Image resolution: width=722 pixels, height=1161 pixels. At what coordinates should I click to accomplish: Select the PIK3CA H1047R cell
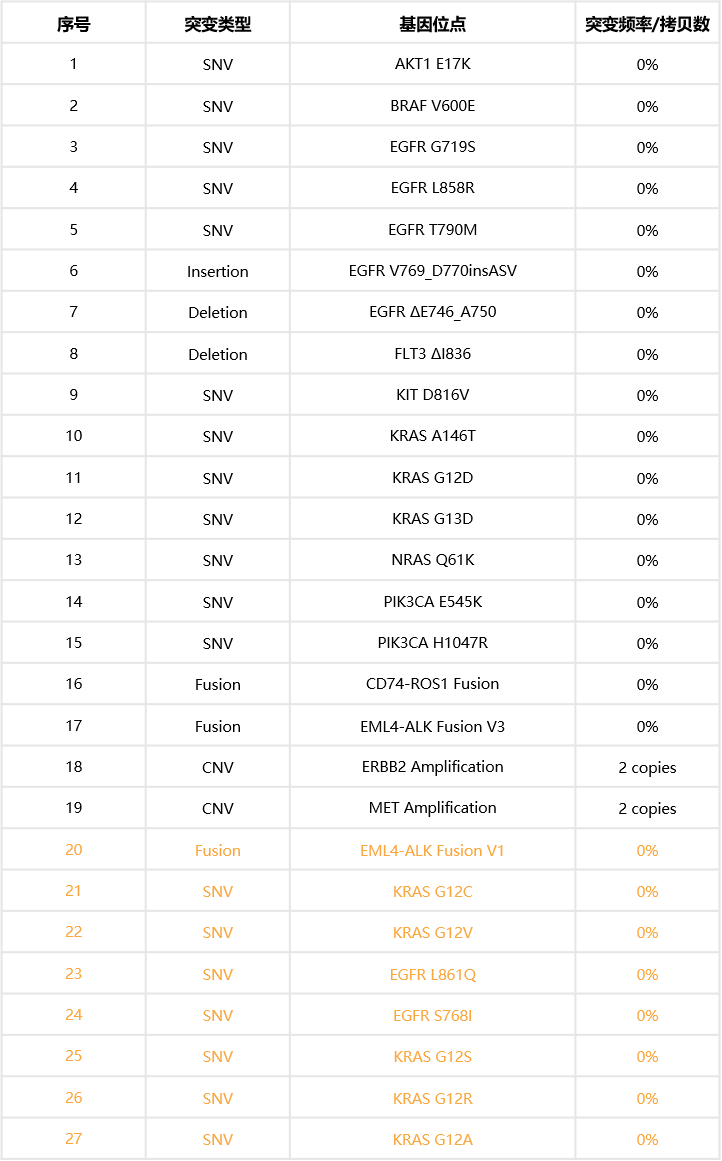[432, 643]
